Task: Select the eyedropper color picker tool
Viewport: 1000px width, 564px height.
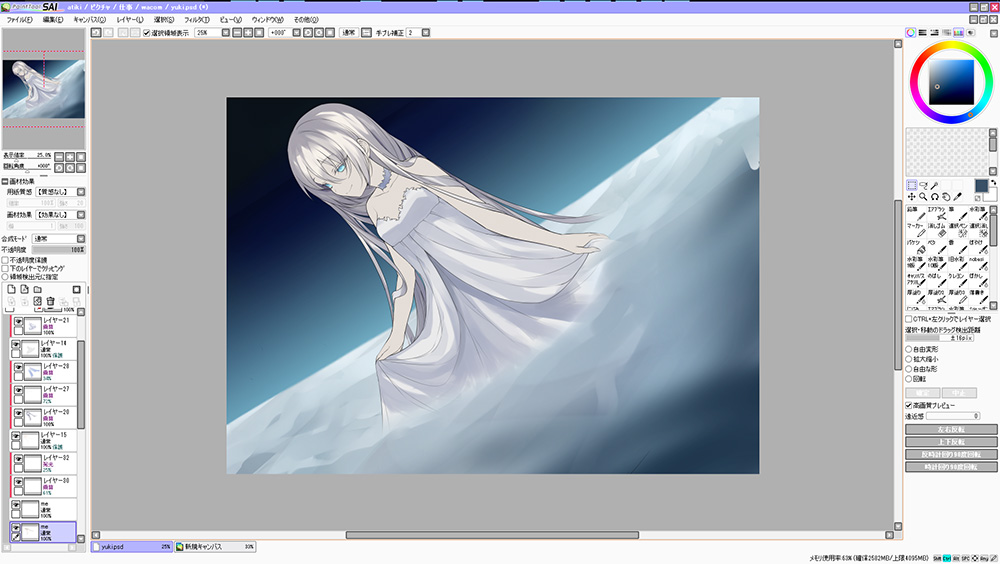Action: 958,197
